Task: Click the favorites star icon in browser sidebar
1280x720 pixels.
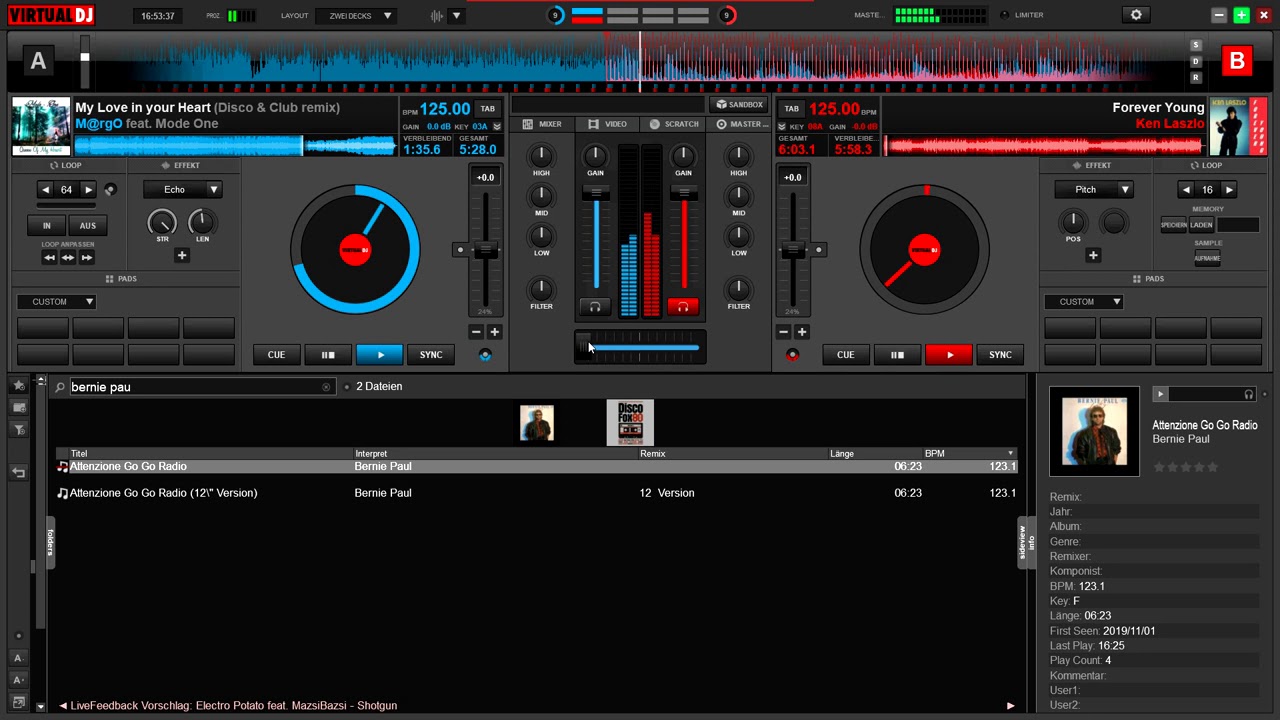Action: point(18,385)
